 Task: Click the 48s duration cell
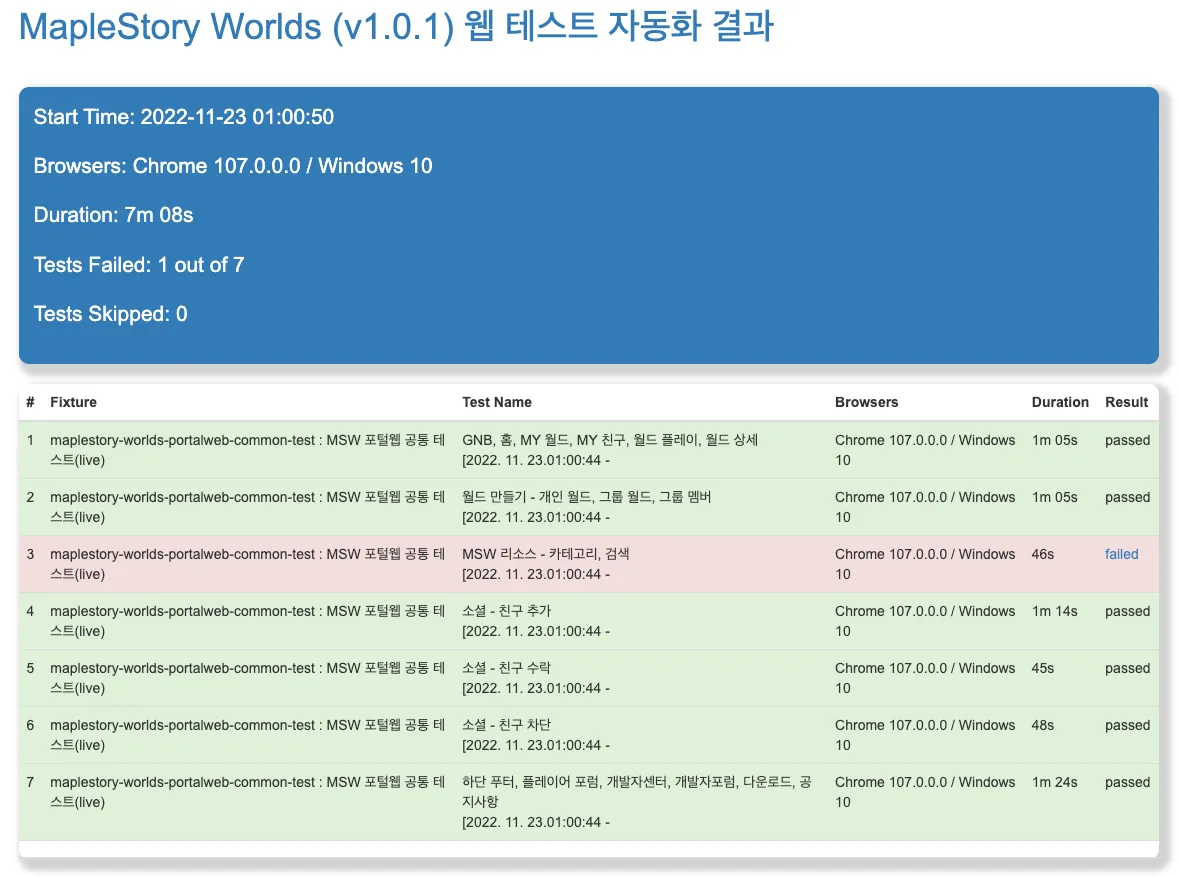pos(1042,725)
